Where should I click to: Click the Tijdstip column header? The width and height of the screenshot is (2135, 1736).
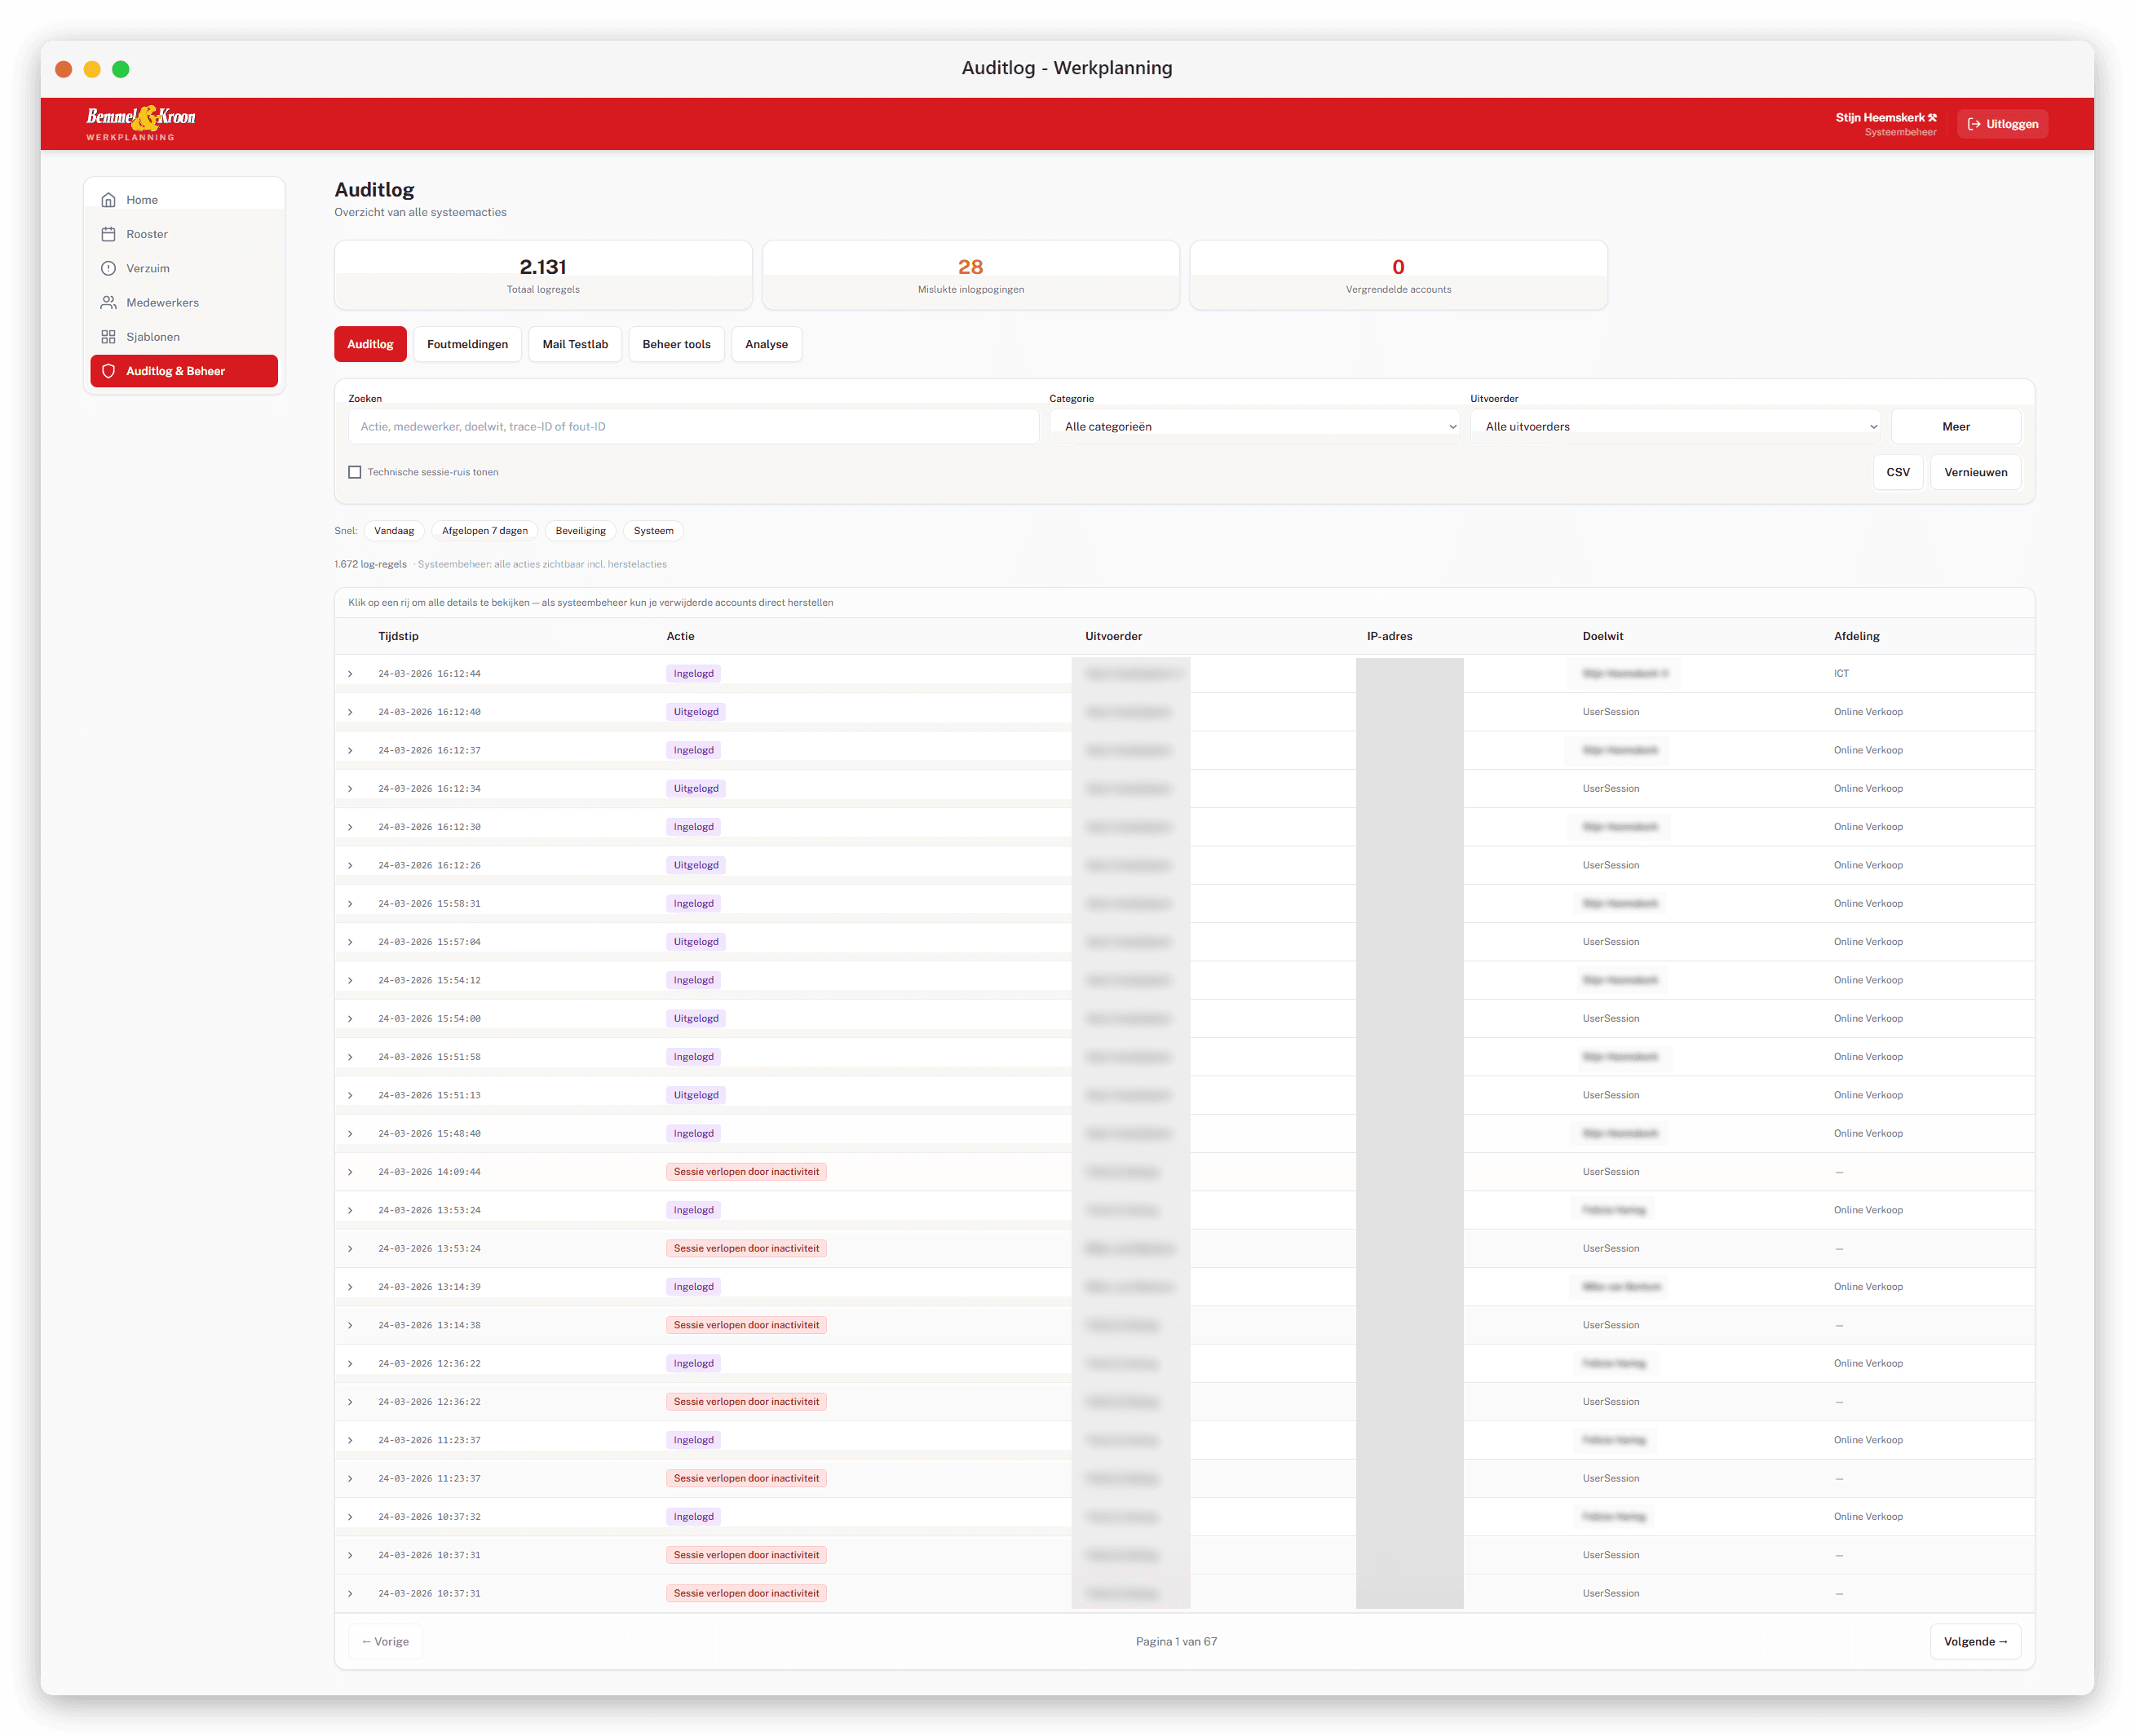tap(398, 636)
